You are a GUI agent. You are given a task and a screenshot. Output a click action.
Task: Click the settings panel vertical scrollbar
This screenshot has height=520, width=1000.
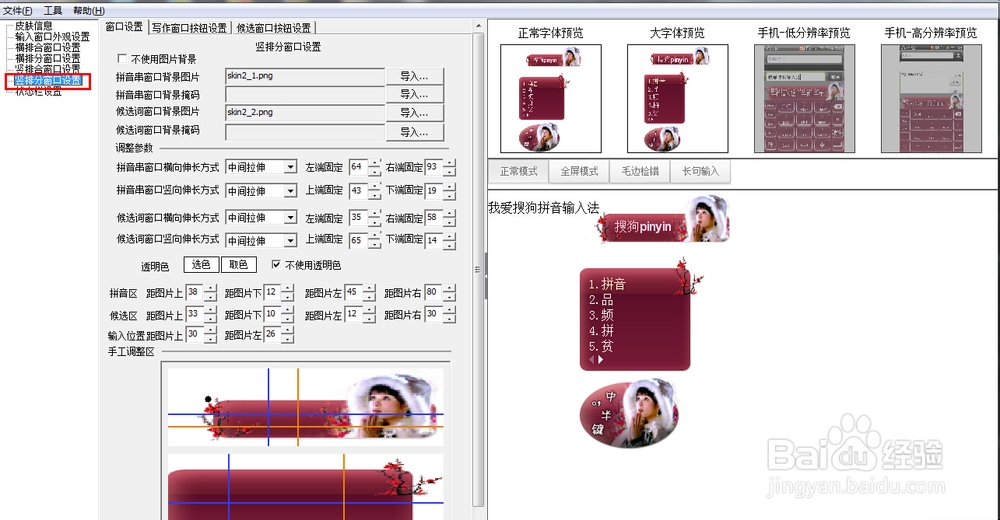pyautogui.click(x=478, y=268)
